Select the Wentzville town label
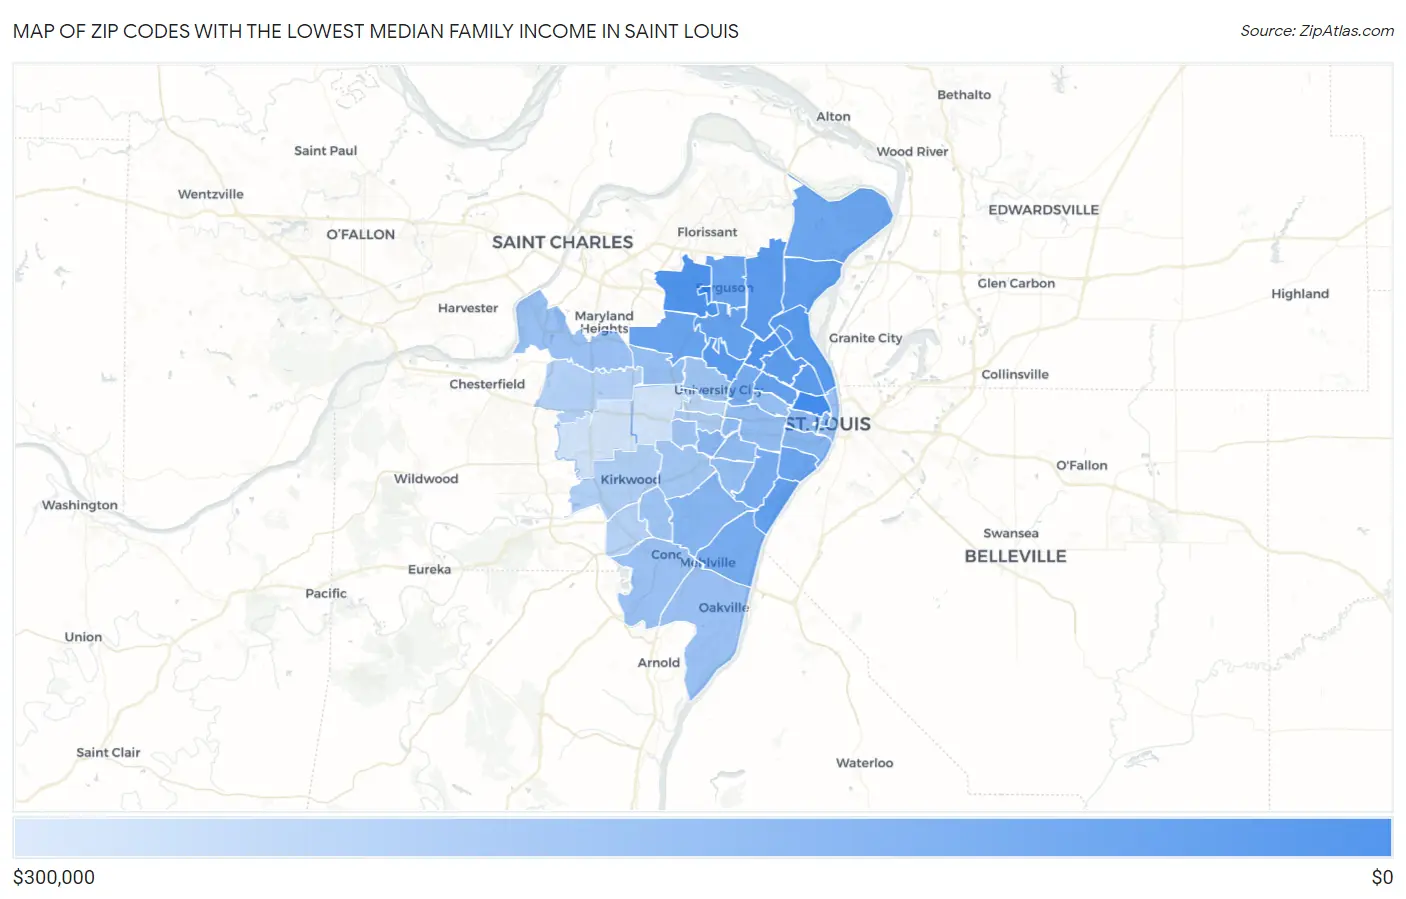1406x899 pixels. 211,194
